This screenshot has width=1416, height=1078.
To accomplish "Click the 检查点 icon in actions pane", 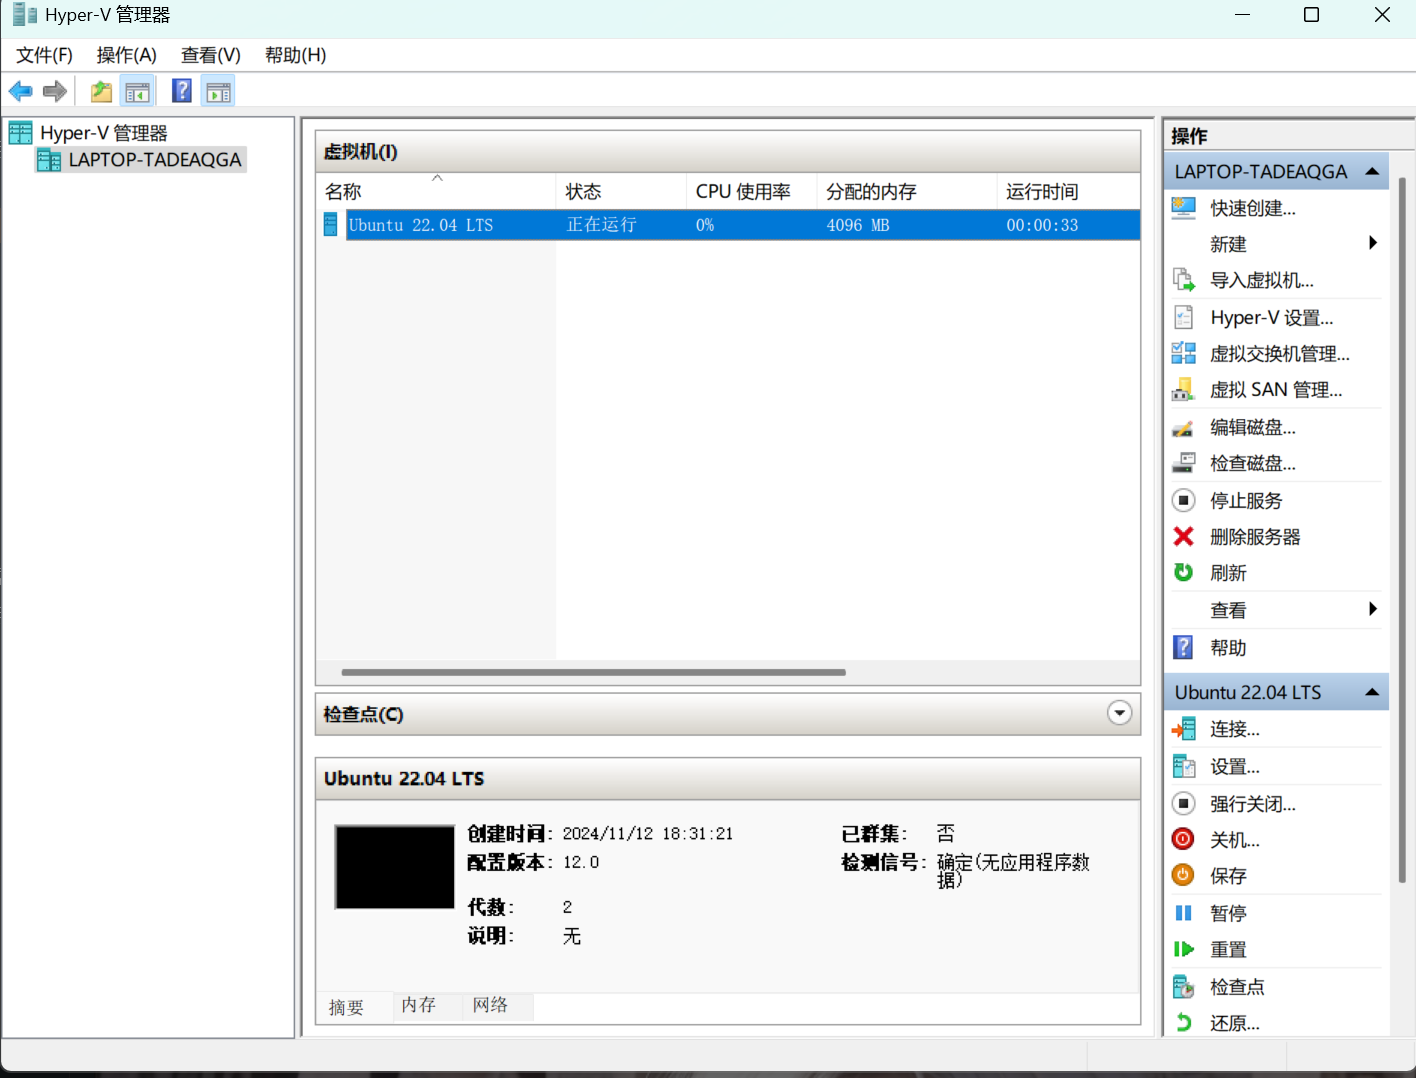I will [1183, 987].
